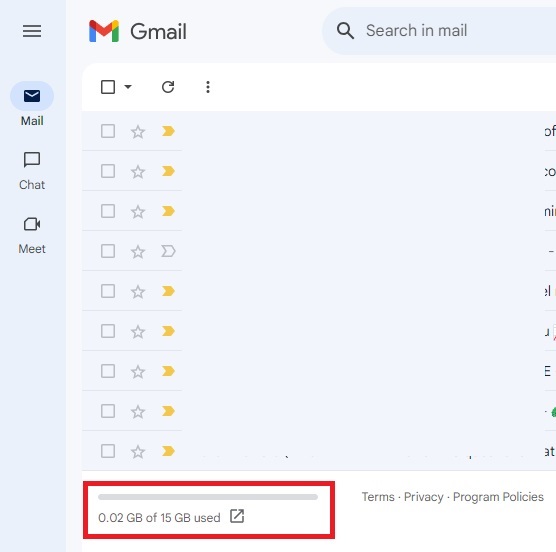Image resolution: width=556 pixels, height=552 pixels.
Task: Toggle the third email's yellow importance marker
Action: pos(168,211)
